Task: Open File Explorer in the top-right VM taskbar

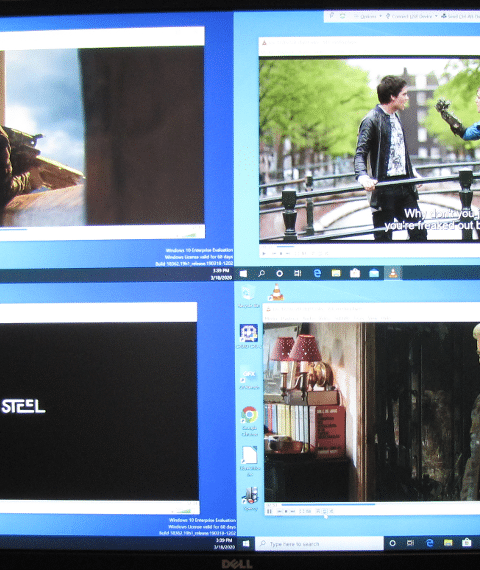Action: [336, 273]
